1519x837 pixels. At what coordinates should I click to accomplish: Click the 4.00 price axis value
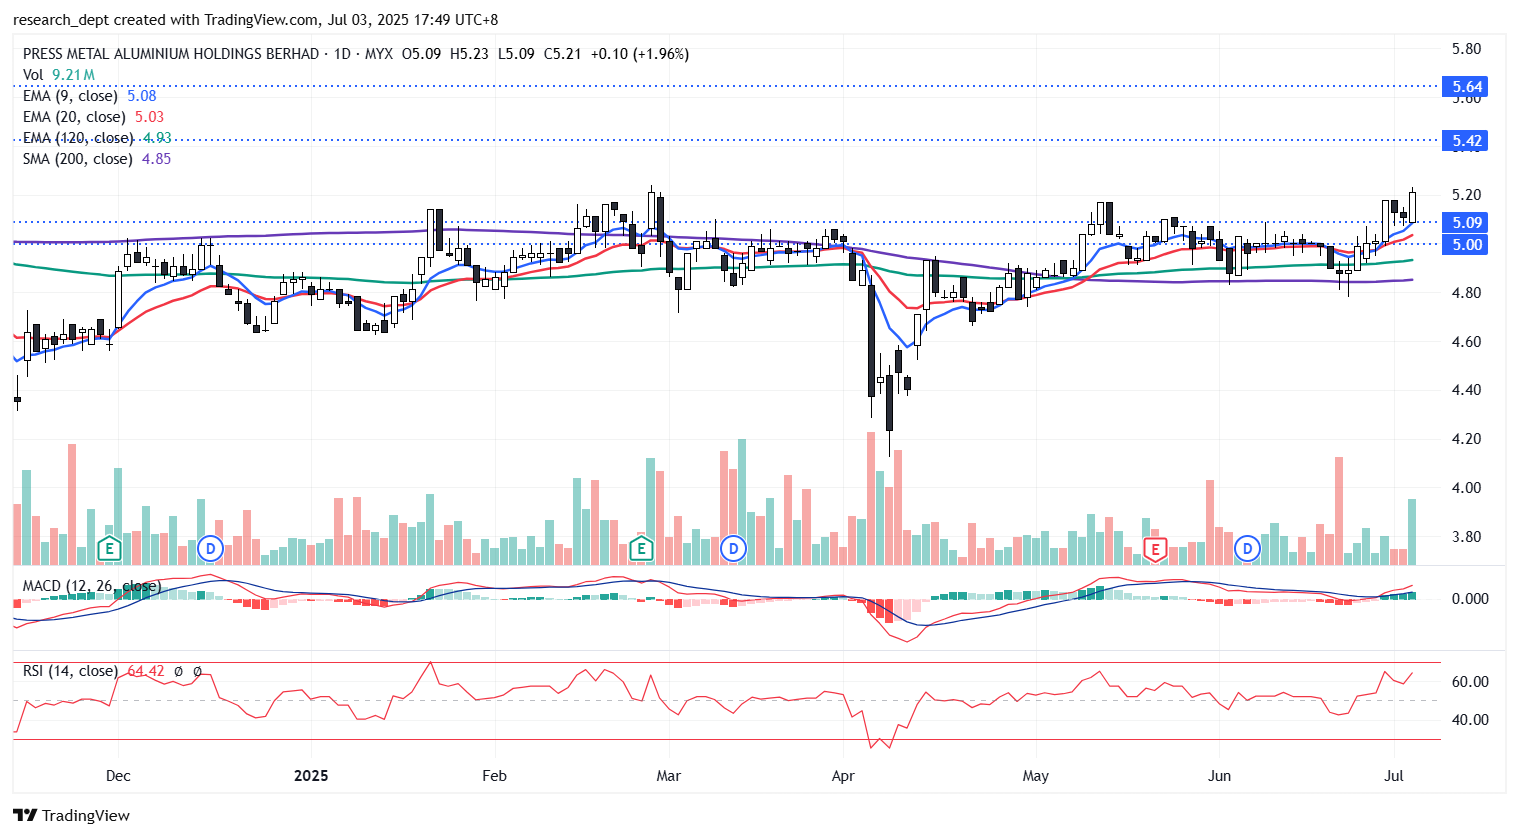[x=1466, y=488]
